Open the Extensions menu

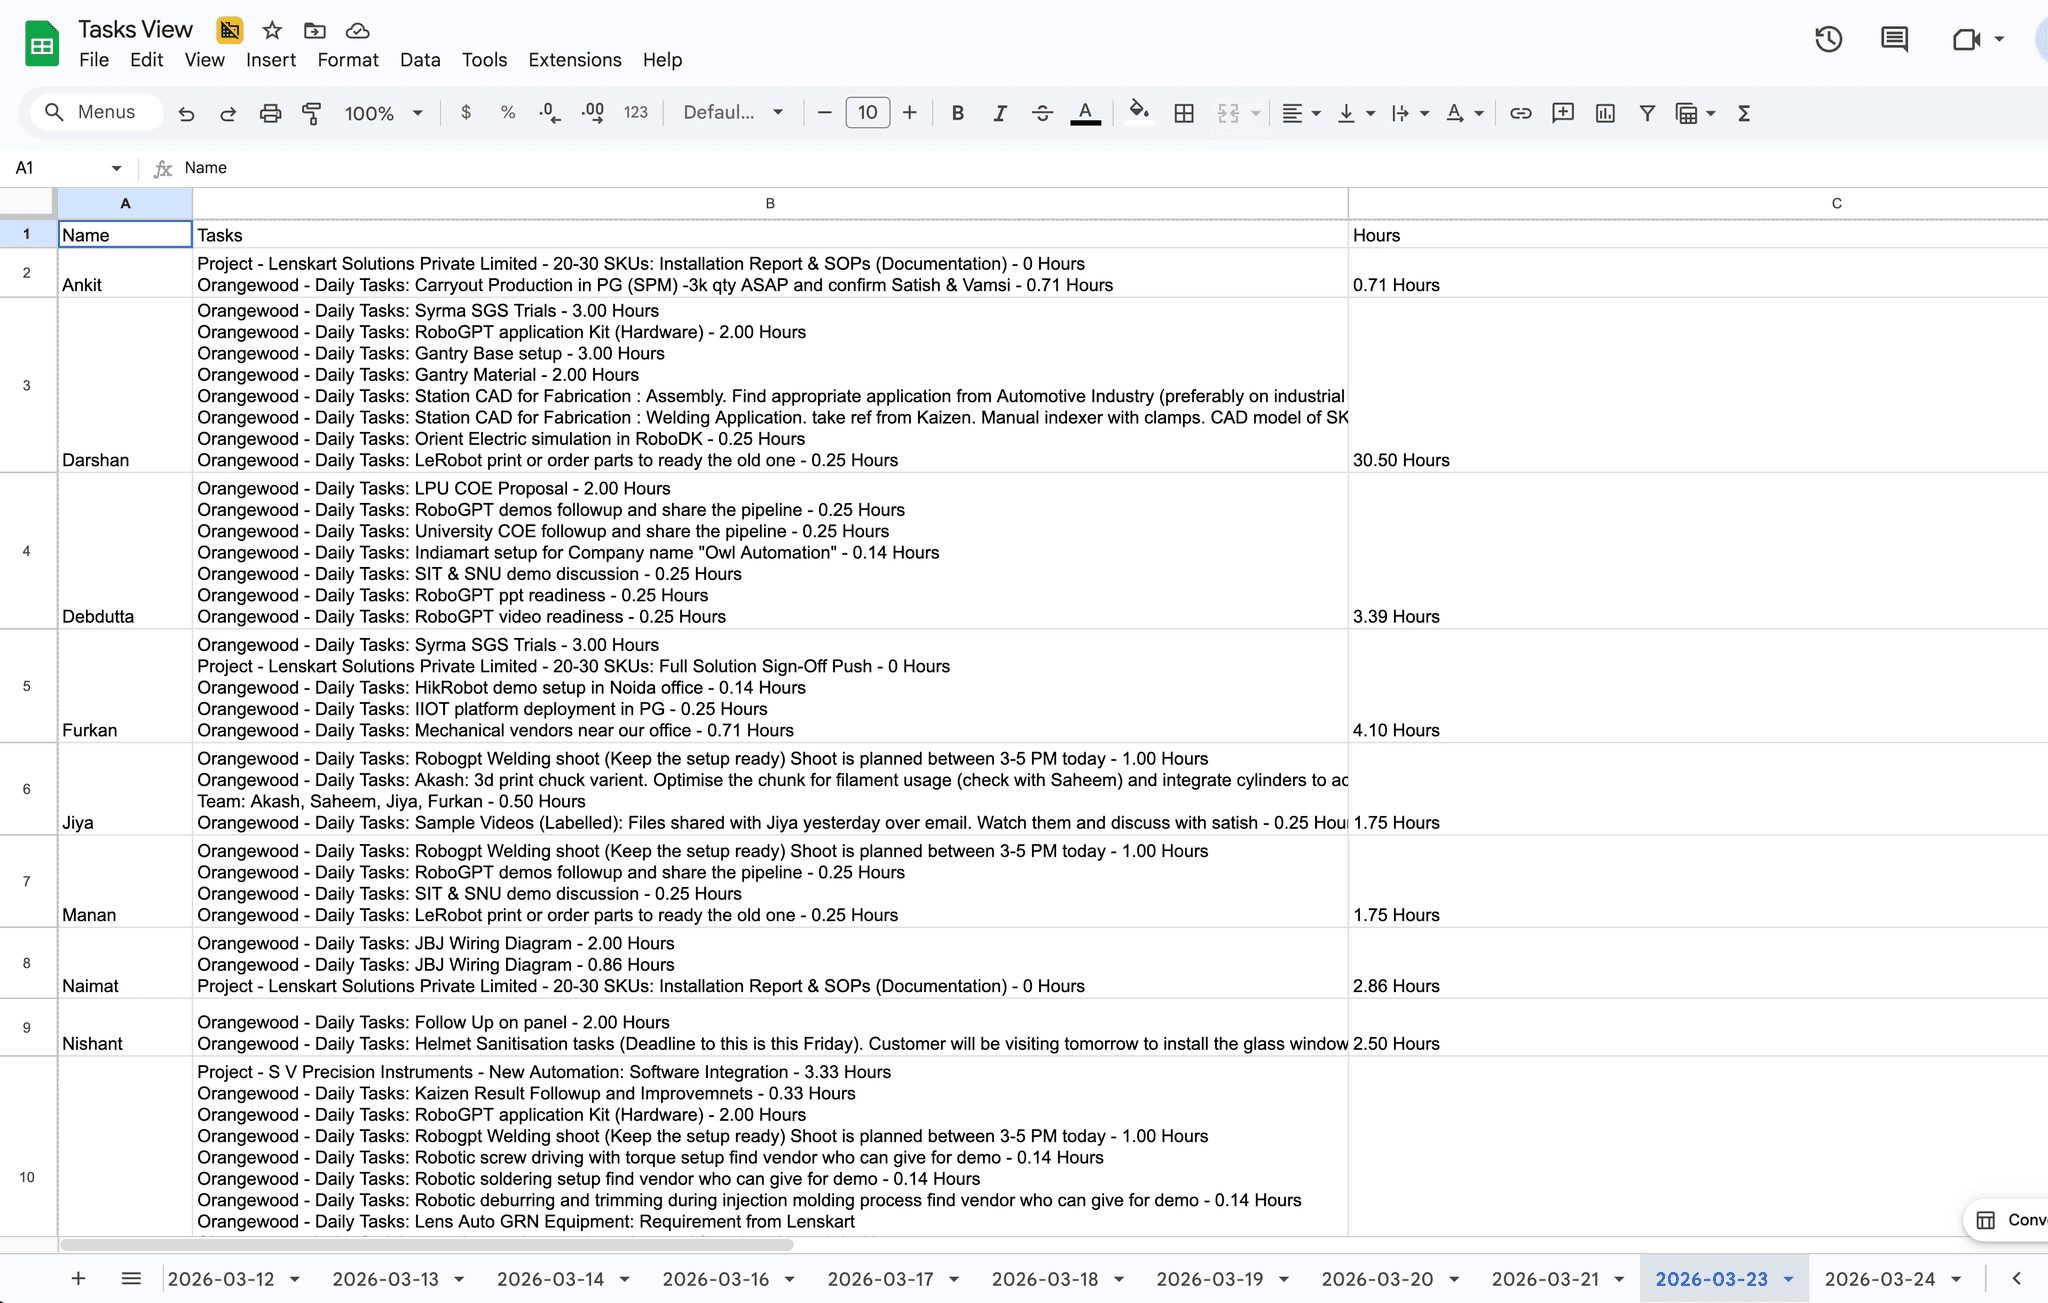pos(574,60)
